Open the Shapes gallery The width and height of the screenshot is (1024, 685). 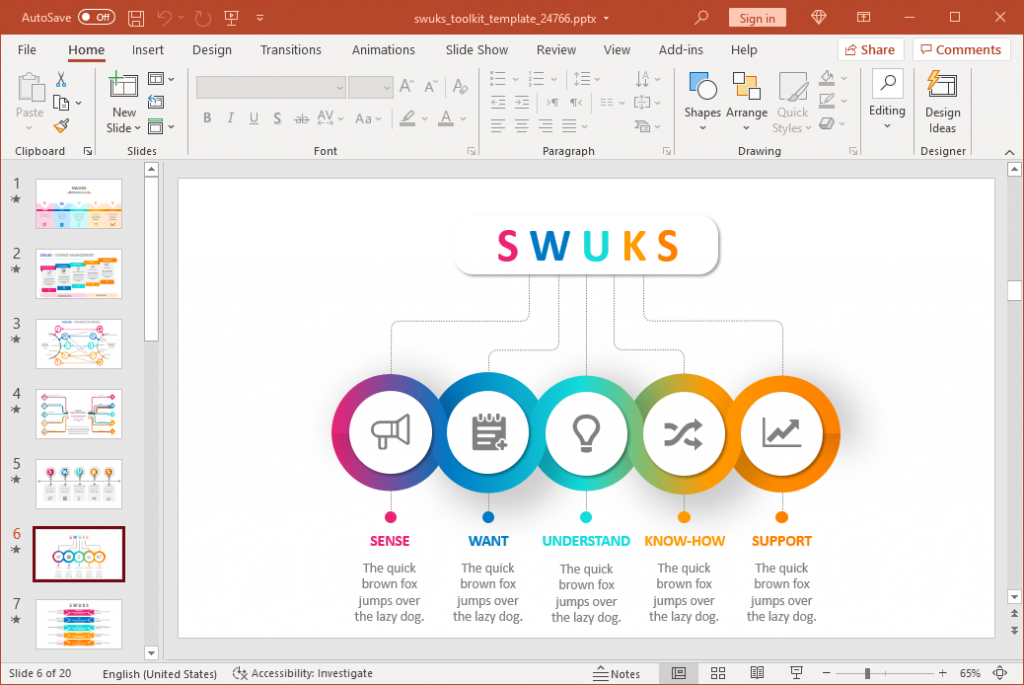click(702, 101)
